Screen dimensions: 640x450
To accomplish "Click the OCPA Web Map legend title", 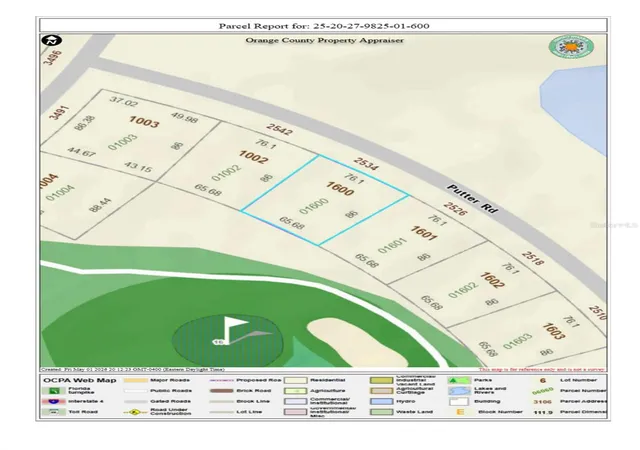I will (x=80, y=380).
